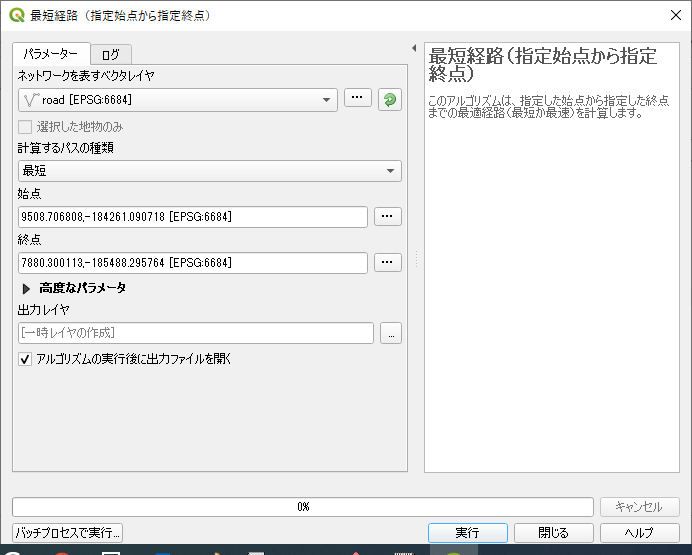Image resolution: width=692 pixels, height=555 pixels.
Task: Toggle the 選択した地物のみ checkbox
Action: click(x=25, y=127)
